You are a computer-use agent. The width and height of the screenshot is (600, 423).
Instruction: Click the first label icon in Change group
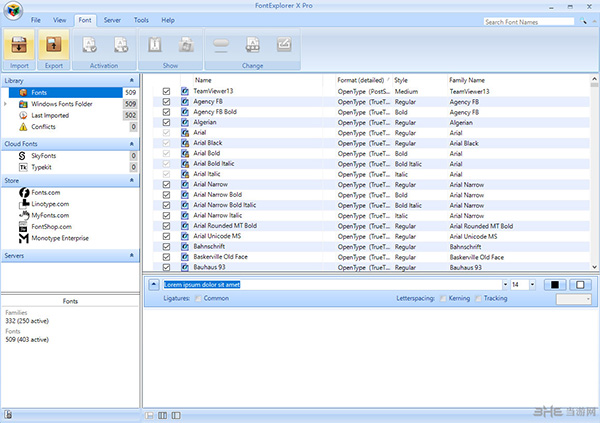221,45
